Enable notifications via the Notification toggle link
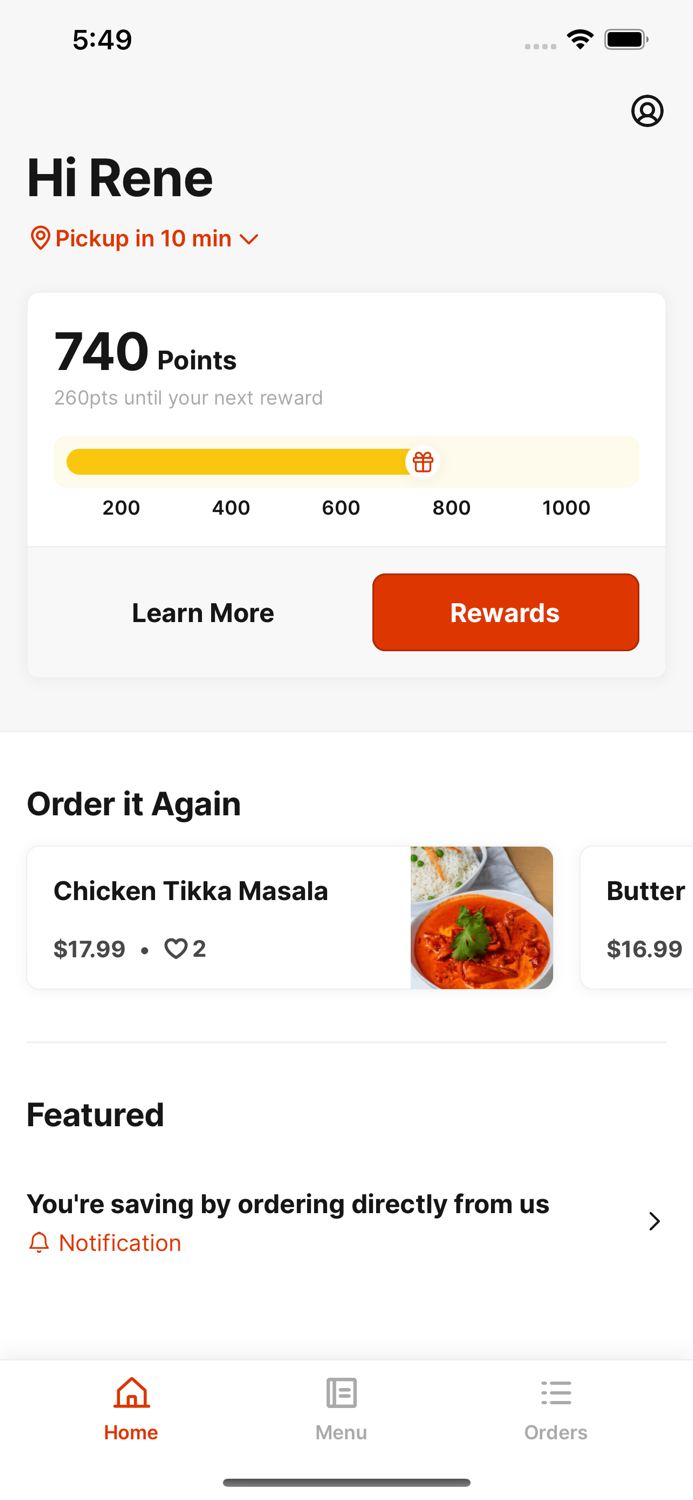 point(118,1242)
